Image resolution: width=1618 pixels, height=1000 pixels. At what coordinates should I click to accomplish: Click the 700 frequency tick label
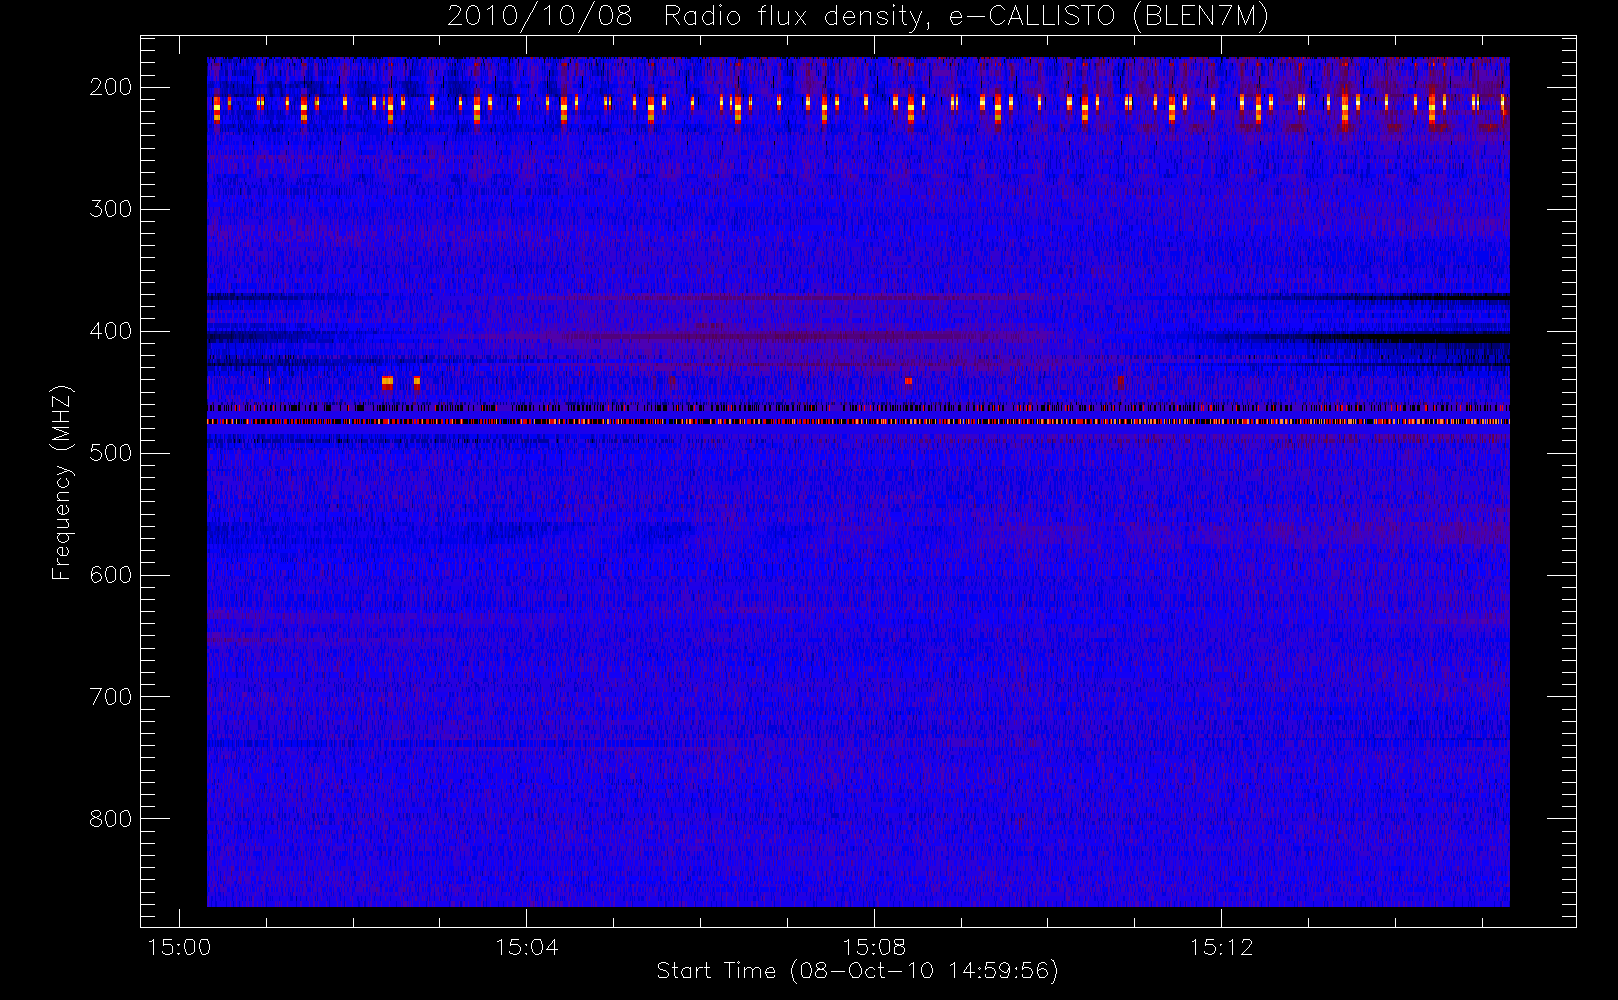pos(111,697)
